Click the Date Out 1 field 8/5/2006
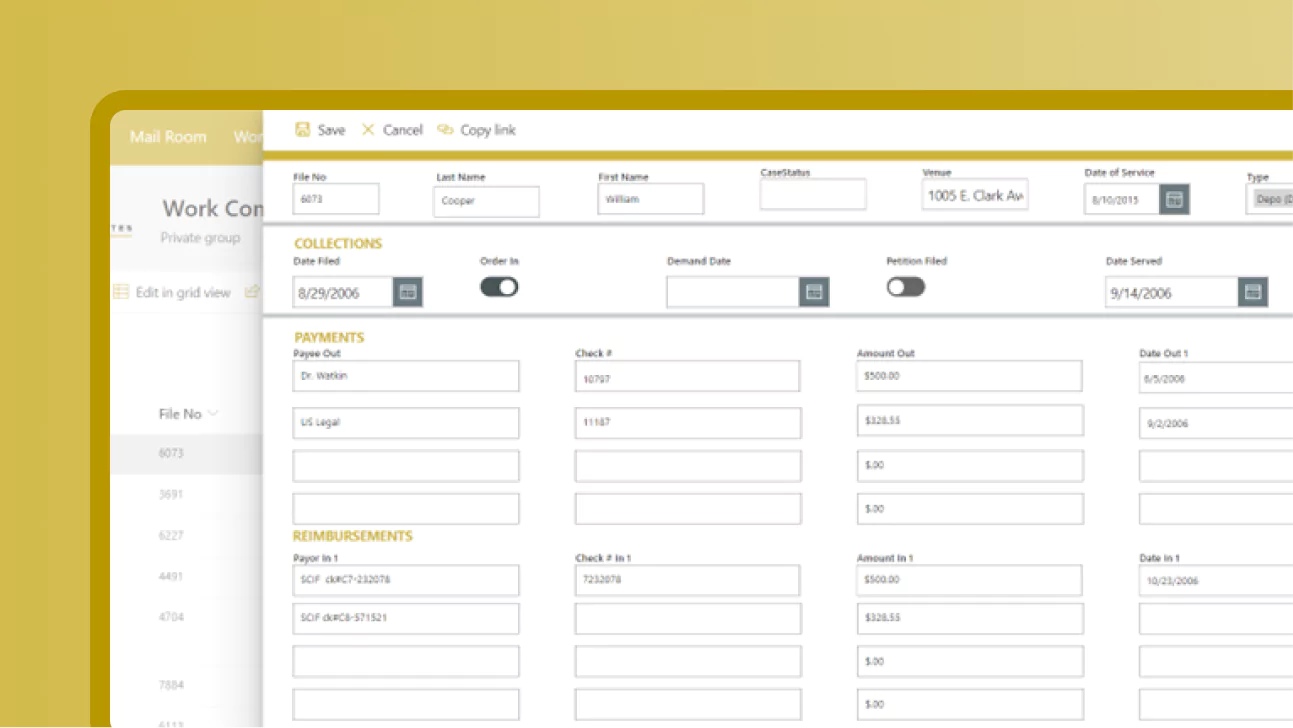 (1216, 379)
